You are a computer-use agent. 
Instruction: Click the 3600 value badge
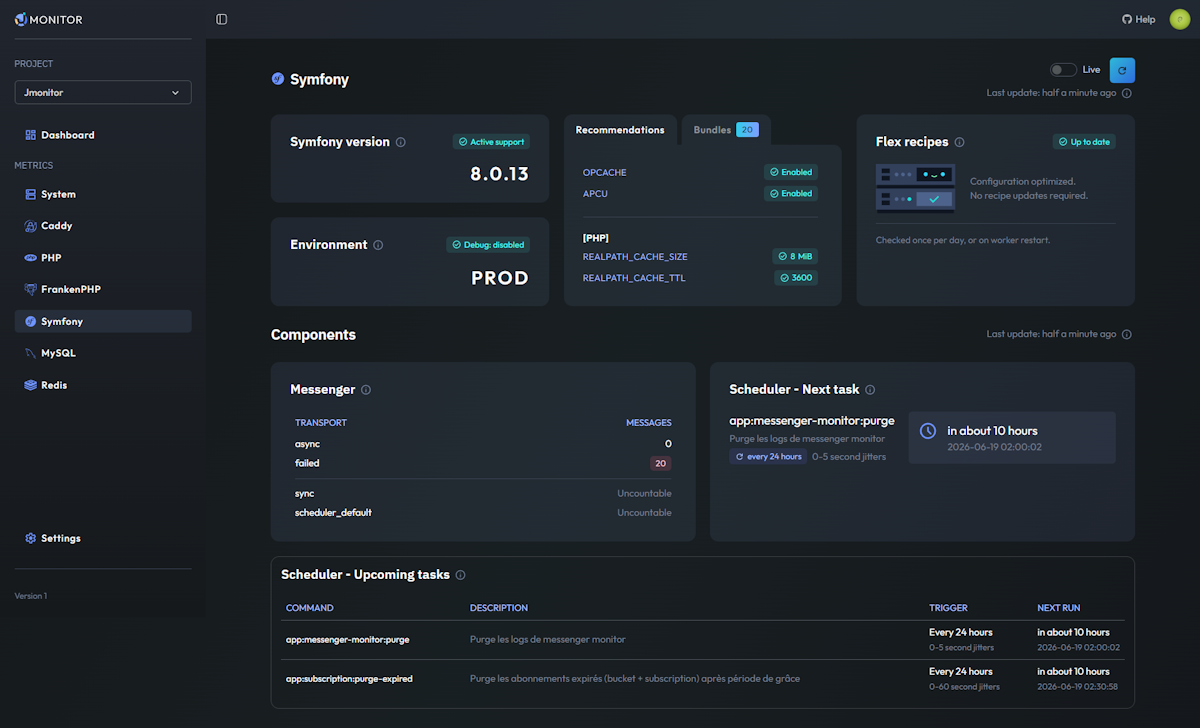(796, 278)
